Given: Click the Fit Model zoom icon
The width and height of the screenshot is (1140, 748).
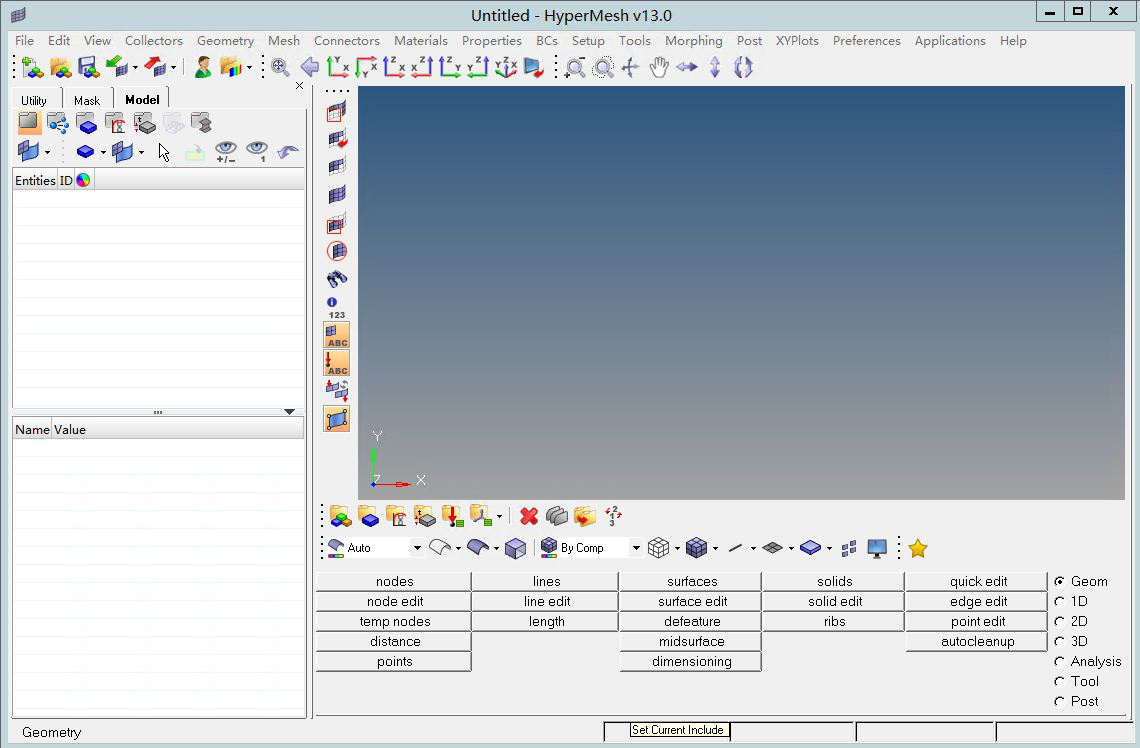Looking at the screenshot, I should [x=280, y=68].
